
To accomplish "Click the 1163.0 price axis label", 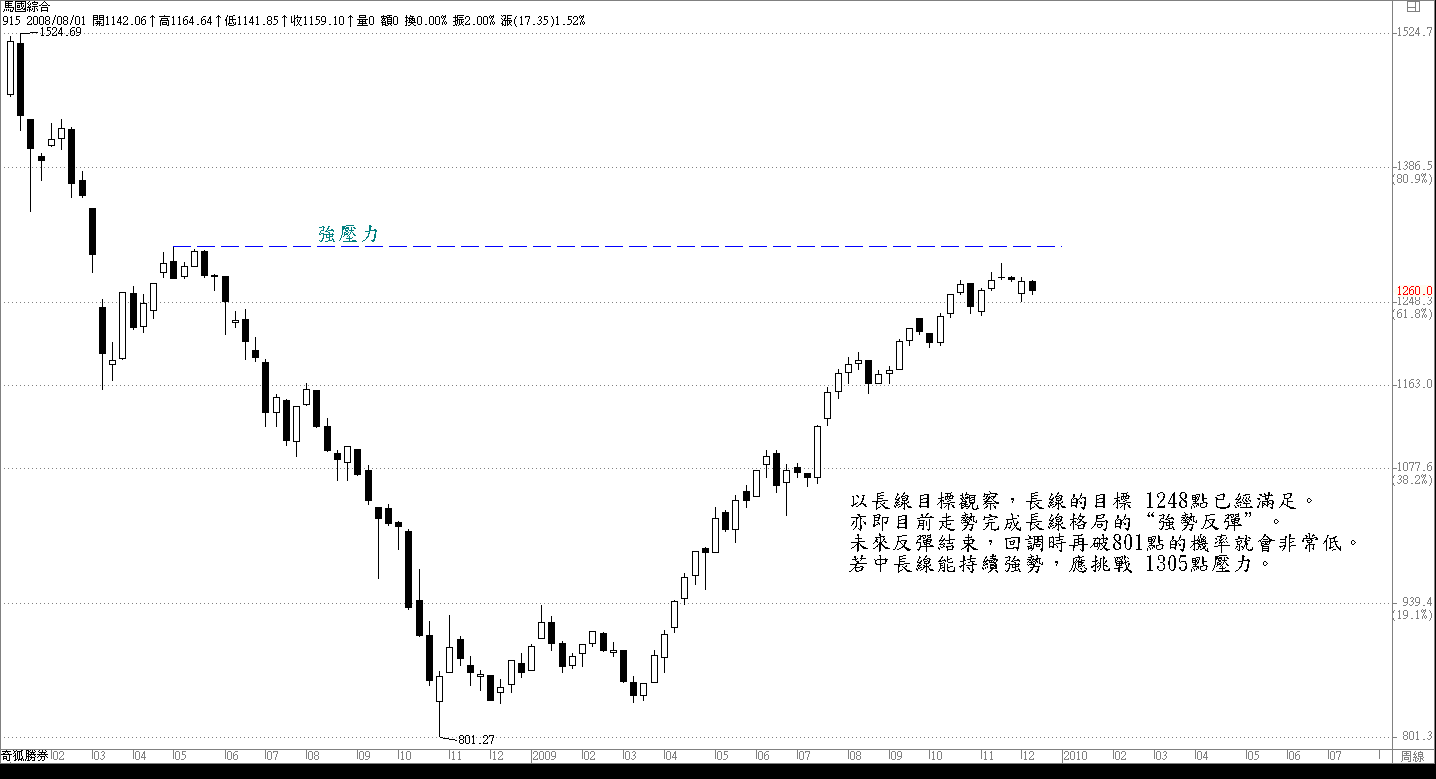I will 1415,384.
